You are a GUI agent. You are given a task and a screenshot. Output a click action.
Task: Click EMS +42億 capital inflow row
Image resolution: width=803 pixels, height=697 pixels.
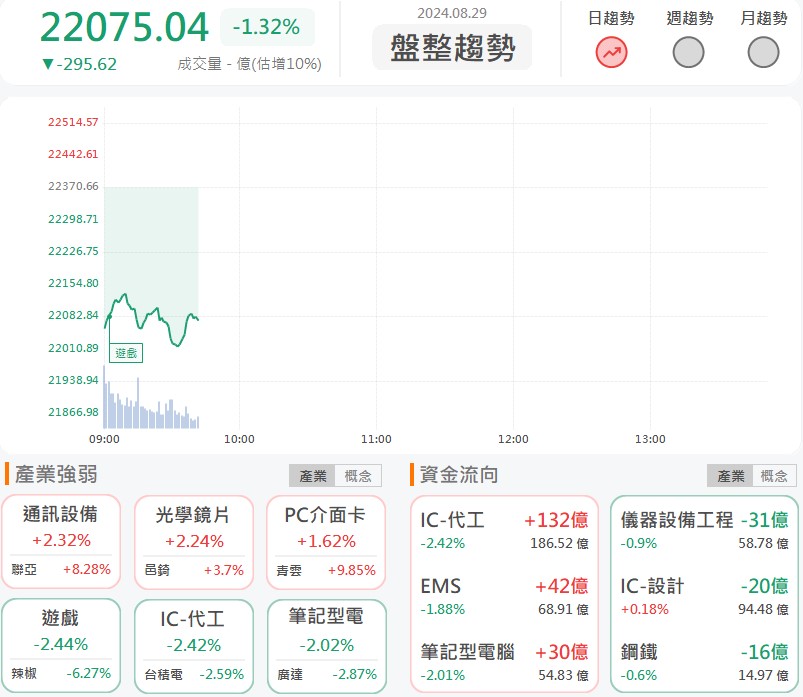coord(504,596)
